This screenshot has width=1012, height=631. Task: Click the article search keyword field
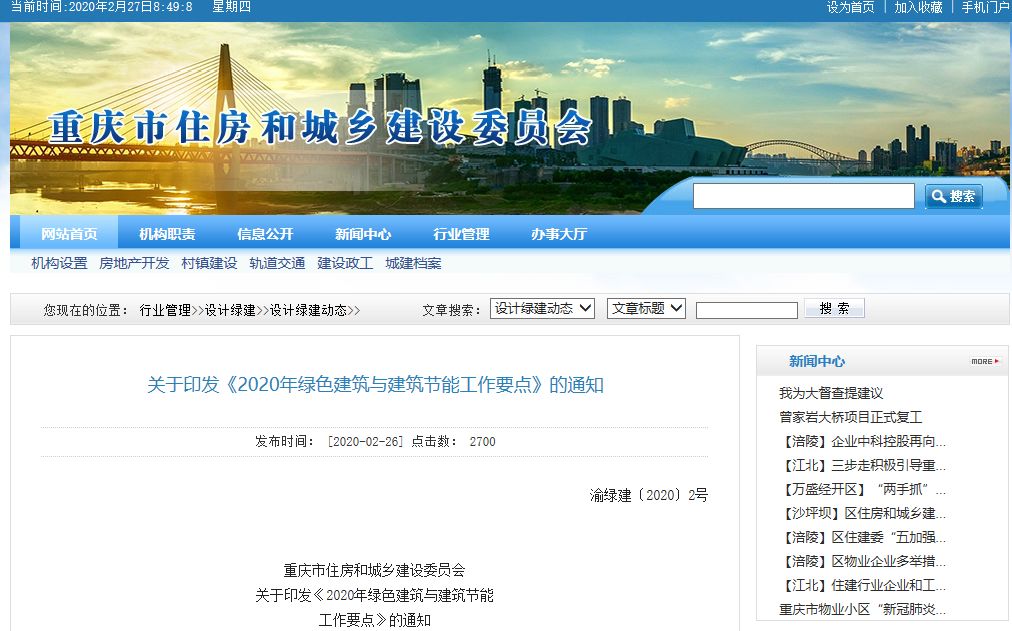[746, 310]
